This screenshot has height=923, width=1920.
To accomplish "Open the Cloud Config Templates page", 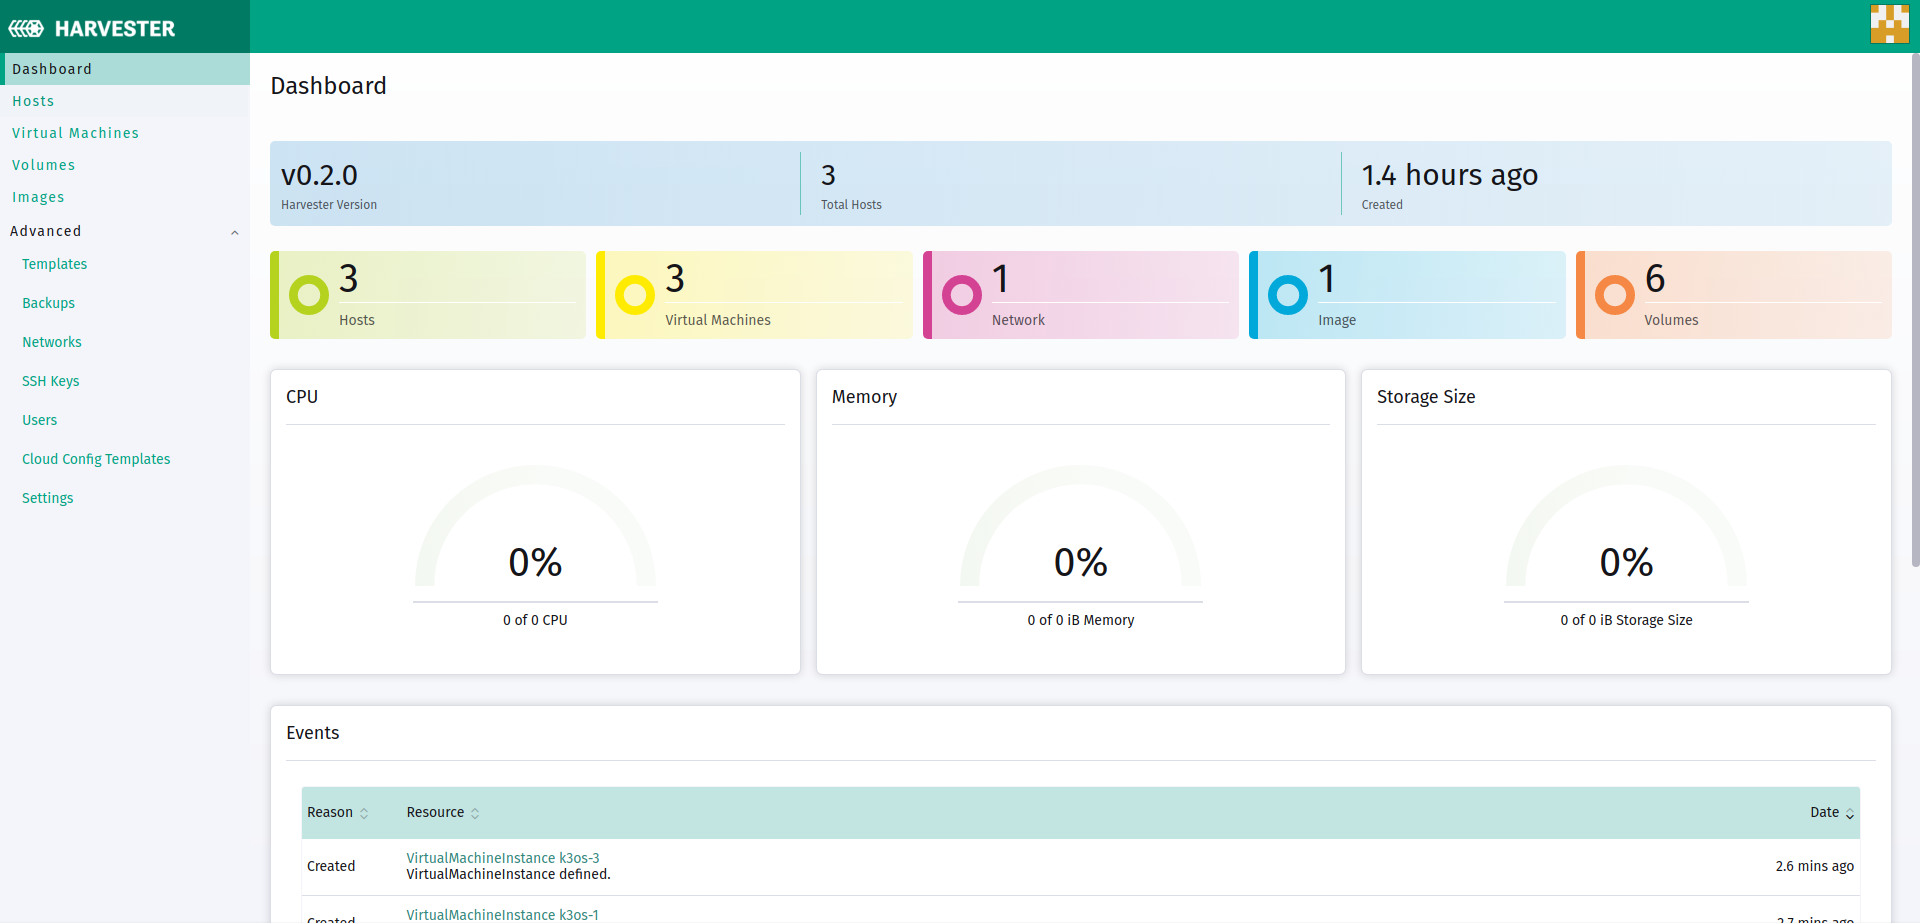I will 96,458.
